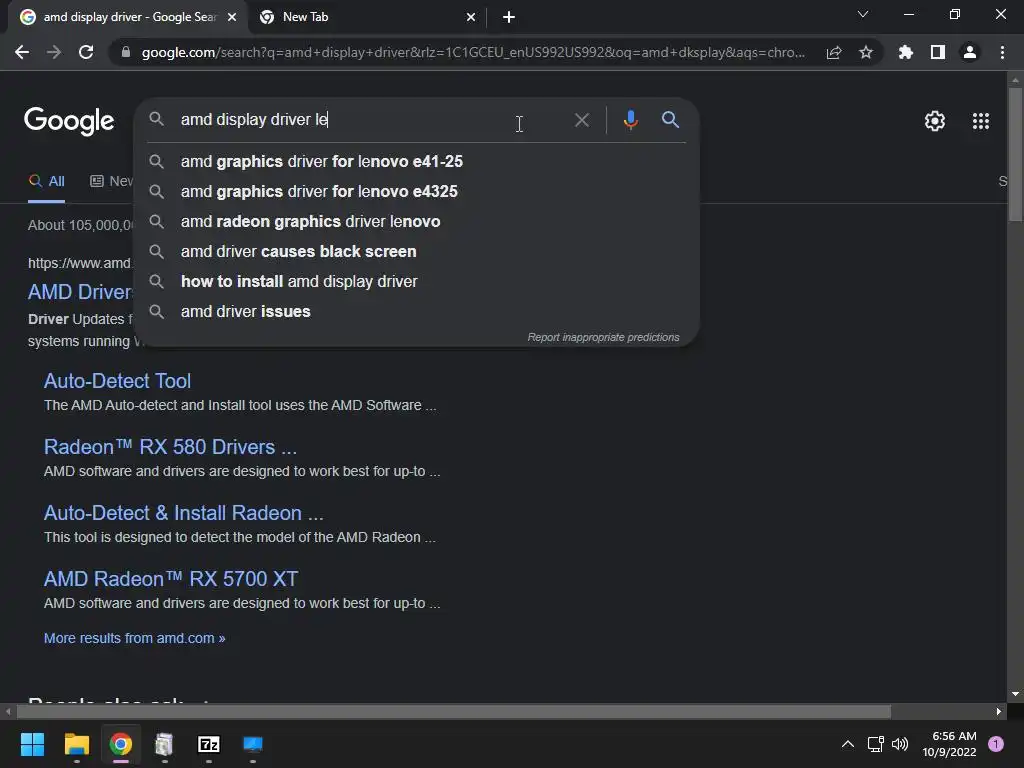Click the forward navigation arrow
Screen dimensions: 1024x768
coord(54,52)
